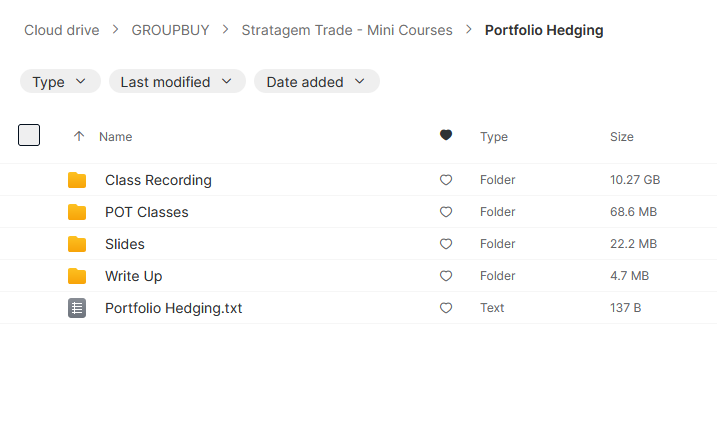This screenshot has height=432, width=717.
Task: Select the Write Up row heart icon
Action: click(446, 276)
